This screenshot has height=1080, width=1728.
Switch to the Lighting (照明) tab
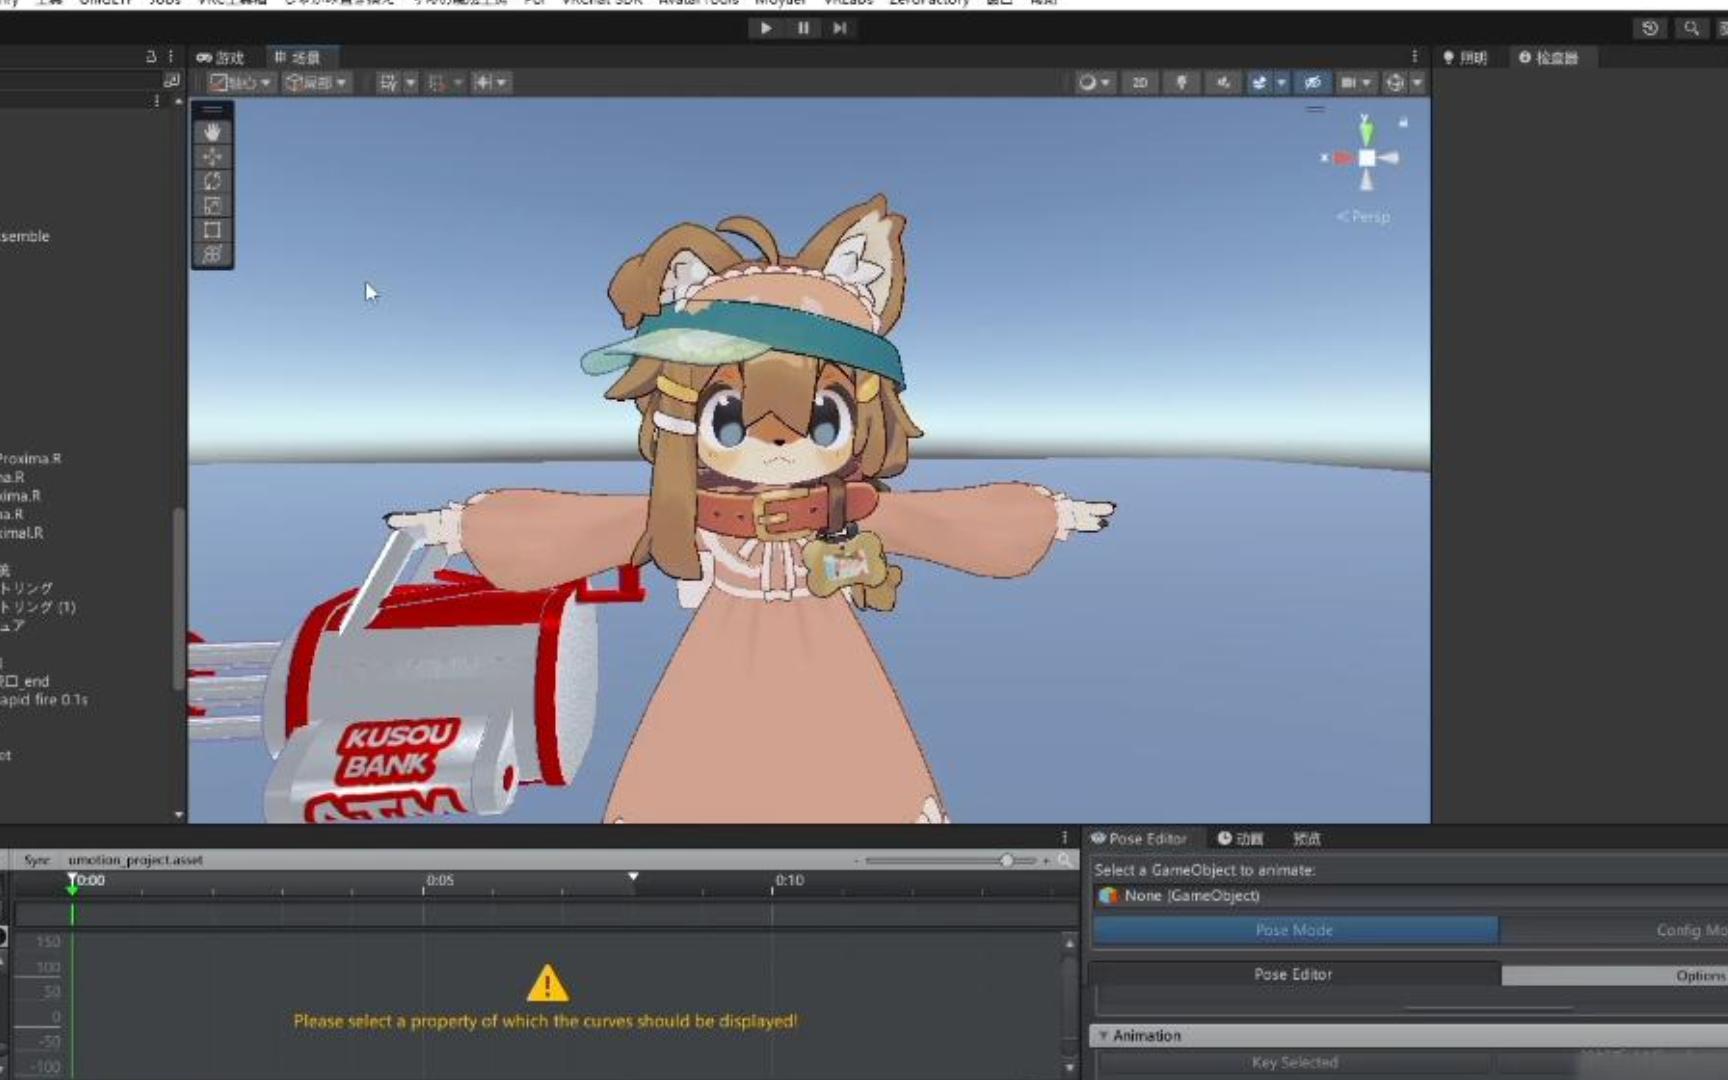pyautogui.click(x=1465, y=58)
